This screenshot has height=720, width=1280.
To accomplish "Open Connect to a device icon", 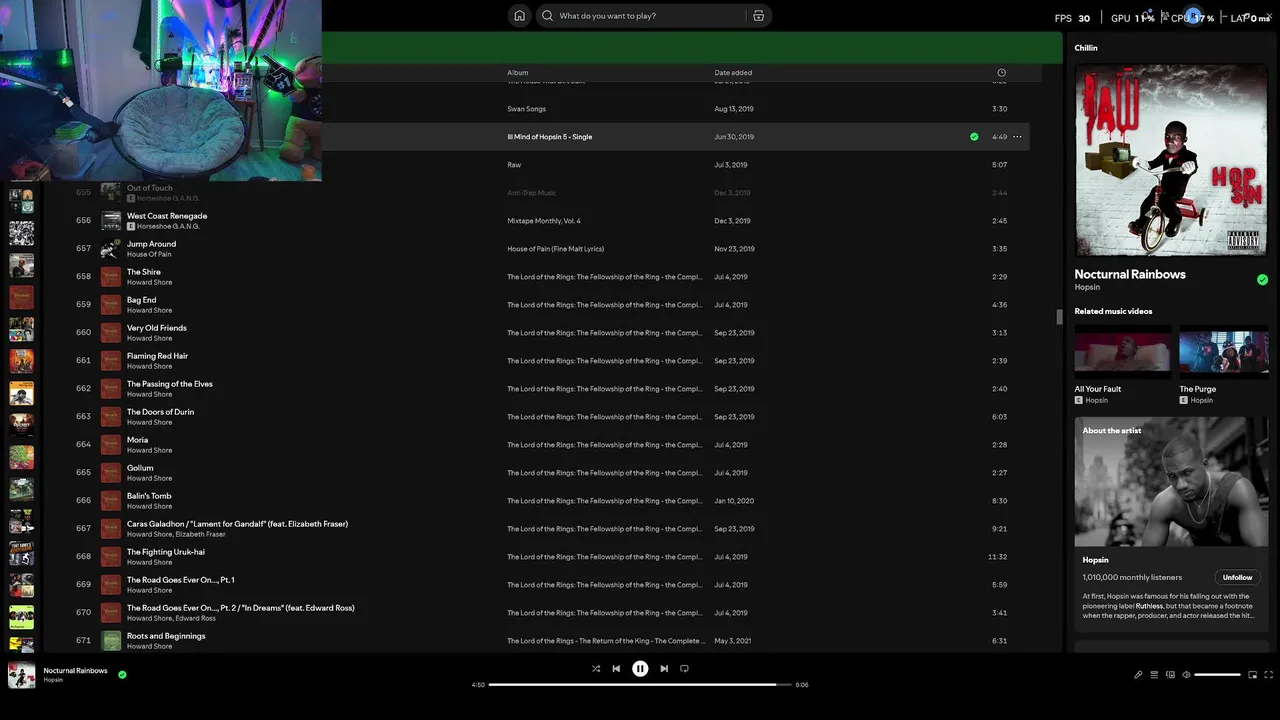I will 1170,675.
